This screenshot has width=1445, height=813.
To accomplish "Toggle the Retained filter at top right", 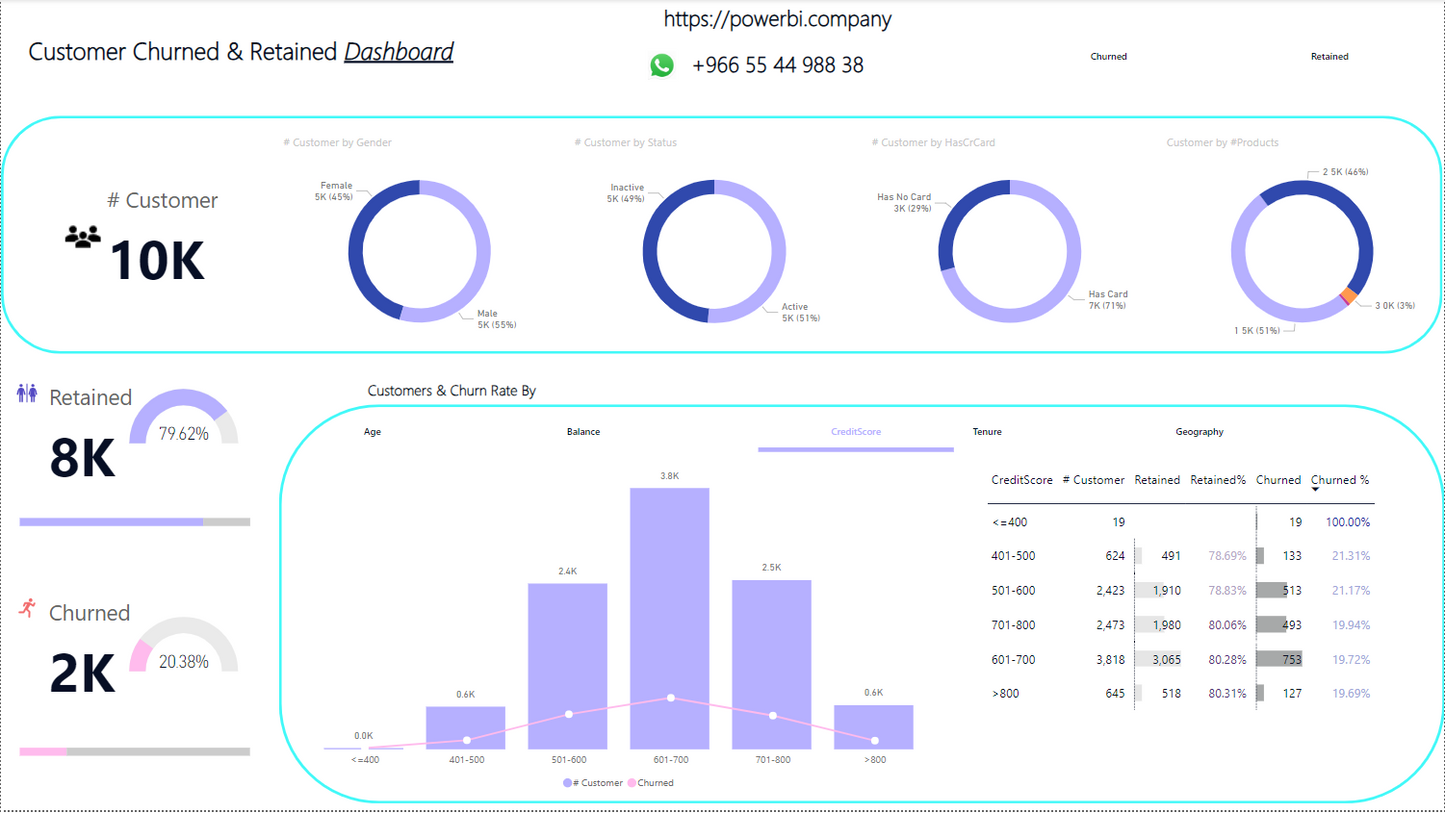I will pos(1329,57).
